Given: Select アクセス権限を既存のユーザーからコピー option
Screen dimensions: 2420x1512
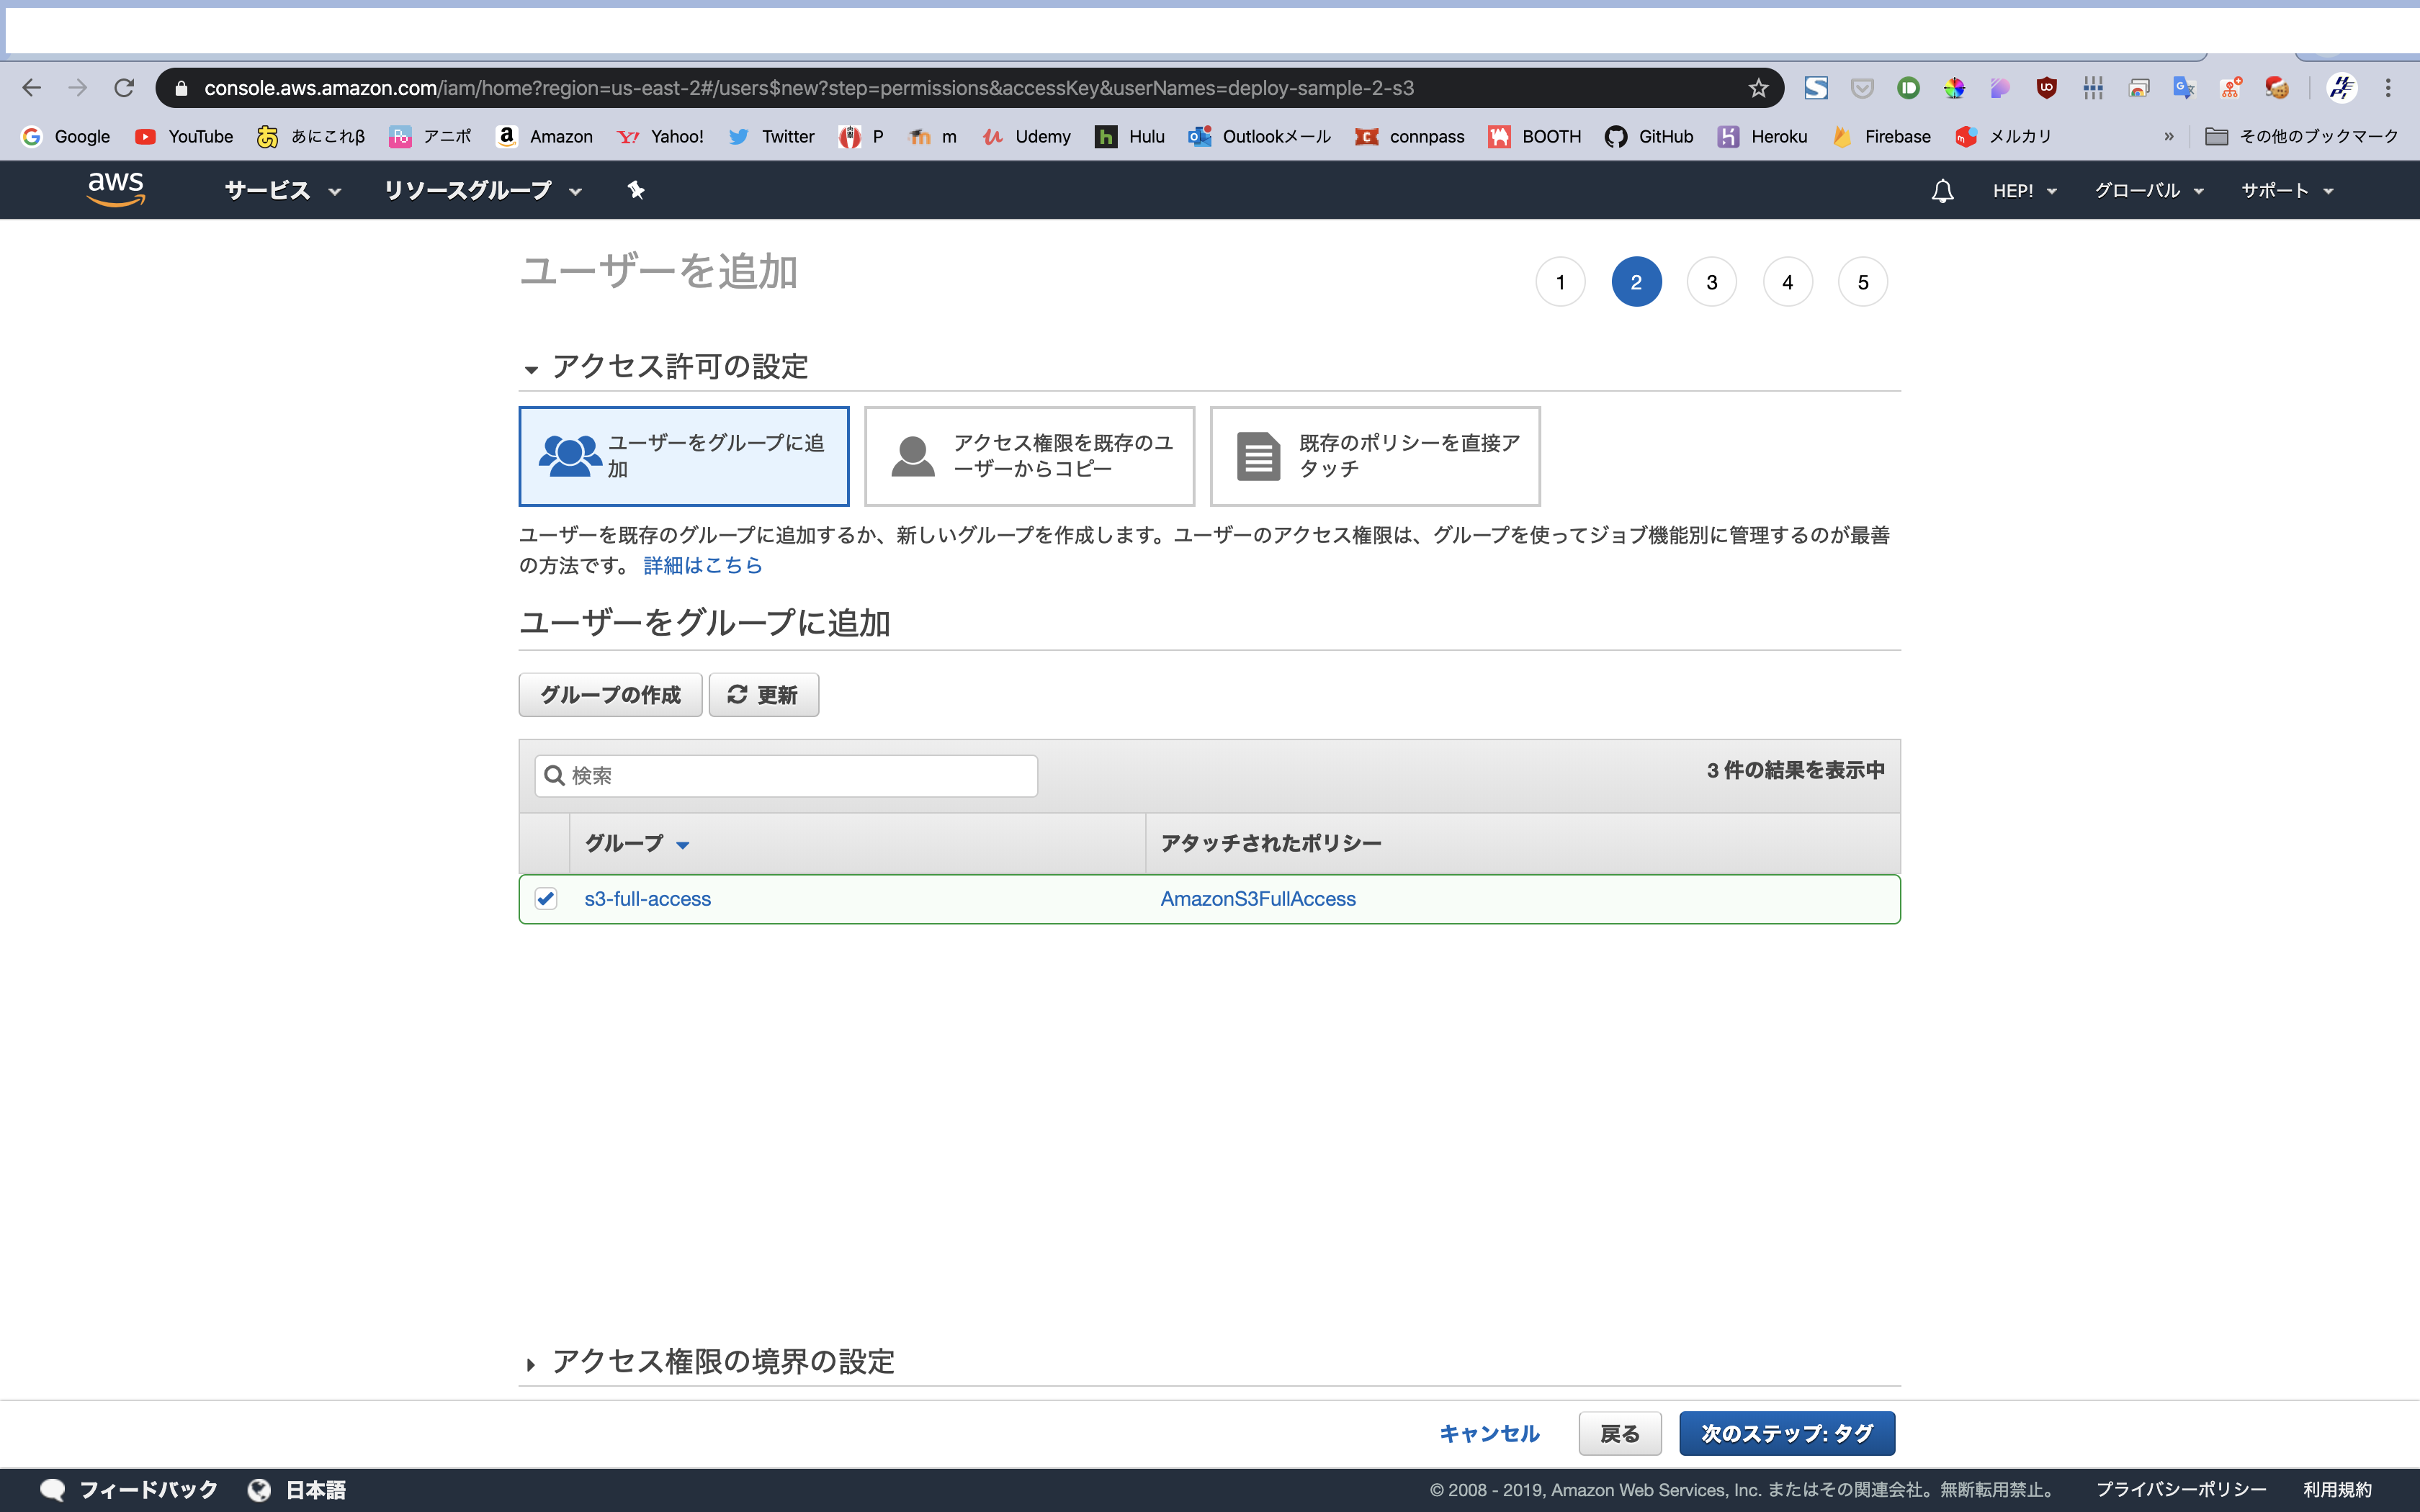Looking at the screenshot, I should coord(1029,456).
